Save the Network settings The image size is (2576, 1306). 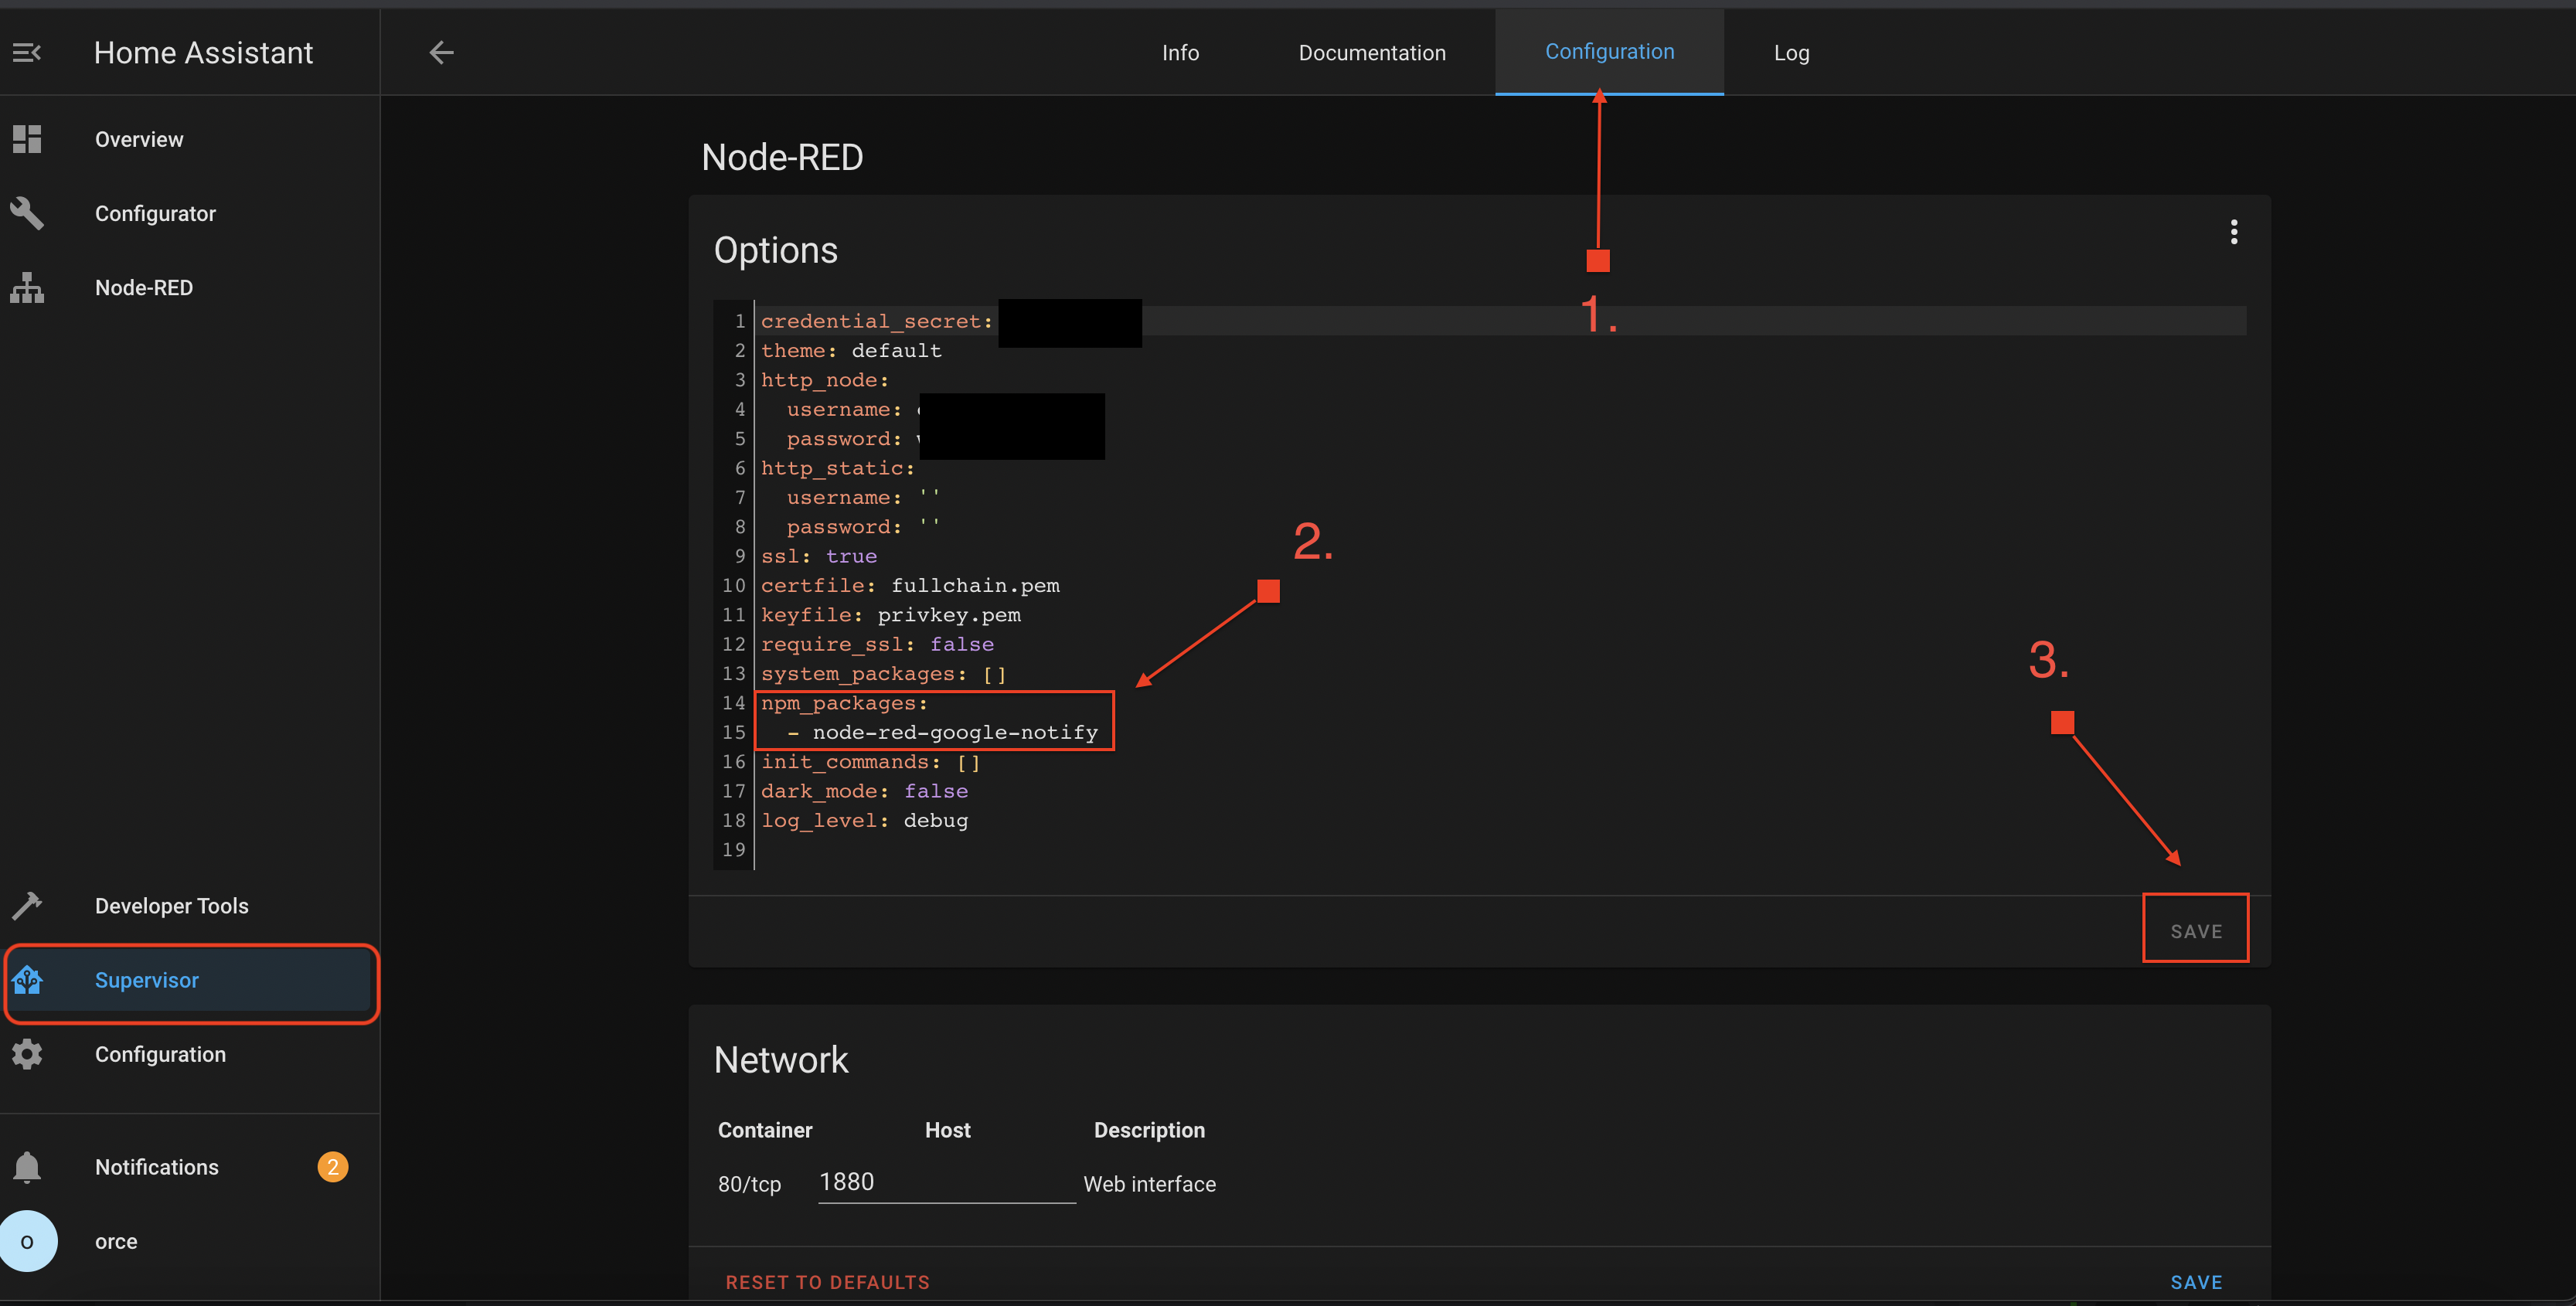coord(2195,1282)
